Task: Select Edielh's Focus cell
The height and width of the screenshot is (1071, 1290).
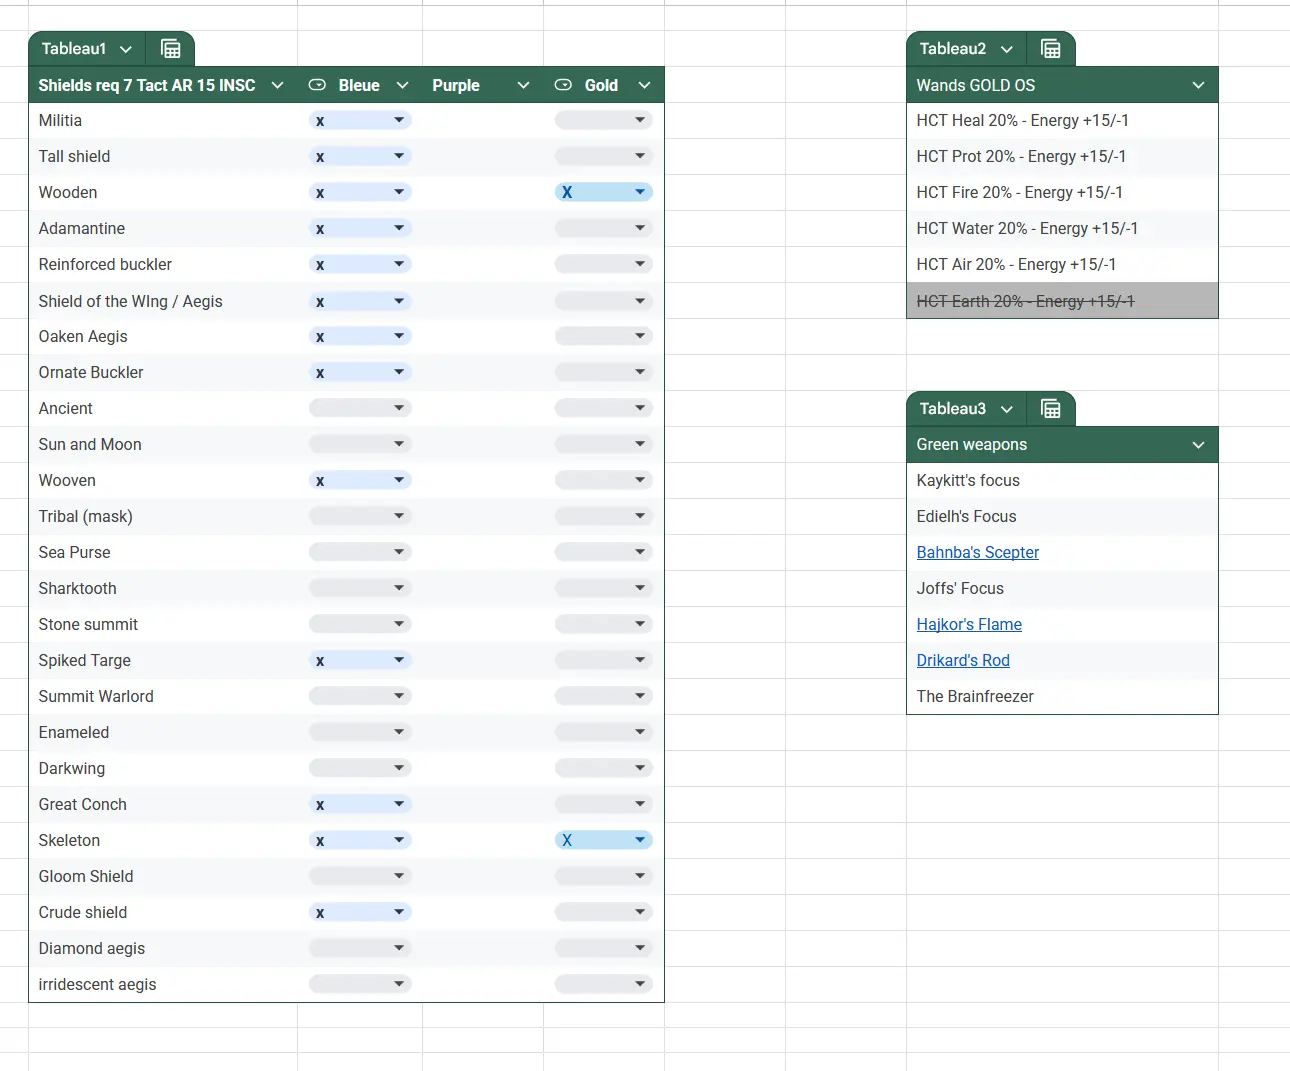Action: click(x=1062, y=516)
